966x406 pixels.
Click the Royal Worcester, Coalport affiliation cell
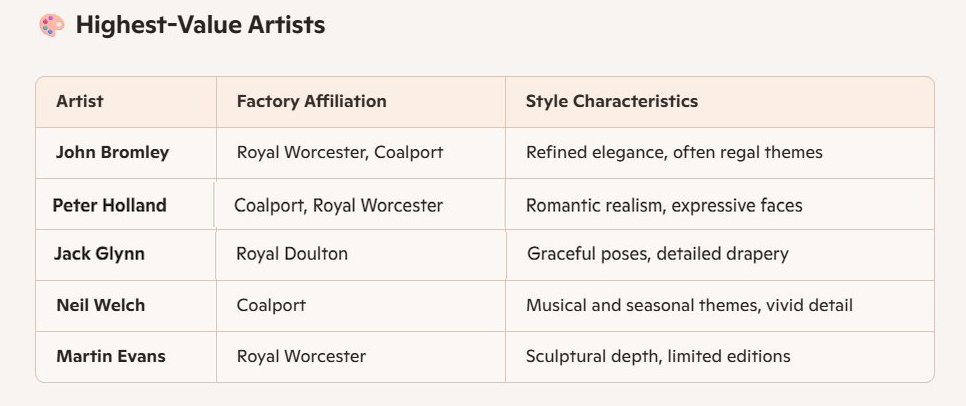pyautogui.click(x=340, y=153)
